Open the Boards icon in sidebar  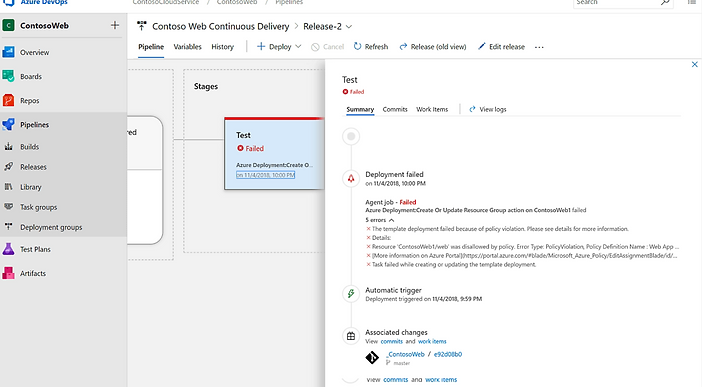tap(9, 76)
